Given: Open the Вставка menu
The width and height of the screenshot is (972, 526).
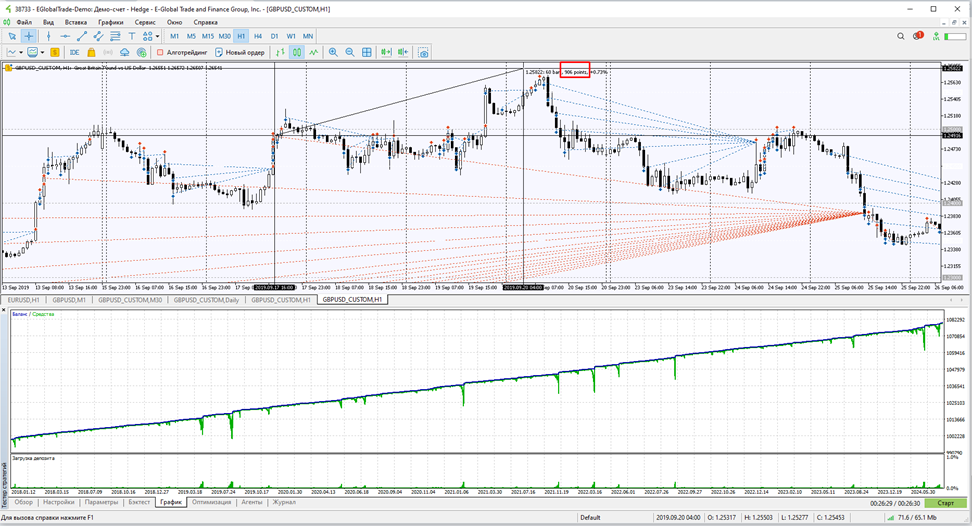Looking at the screenshot, I should (76, 22).
